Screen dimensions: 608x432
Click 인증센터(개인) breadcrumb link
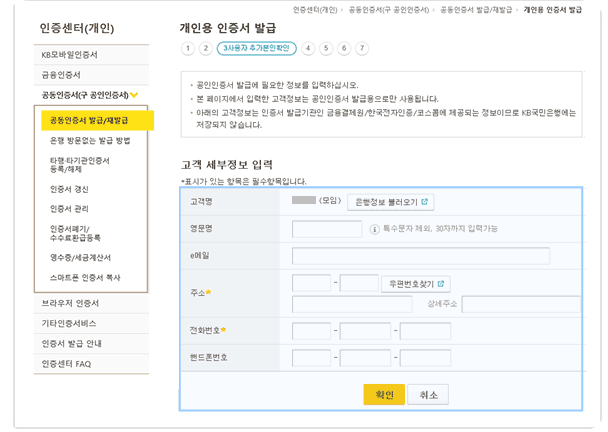tap(315, 10)
